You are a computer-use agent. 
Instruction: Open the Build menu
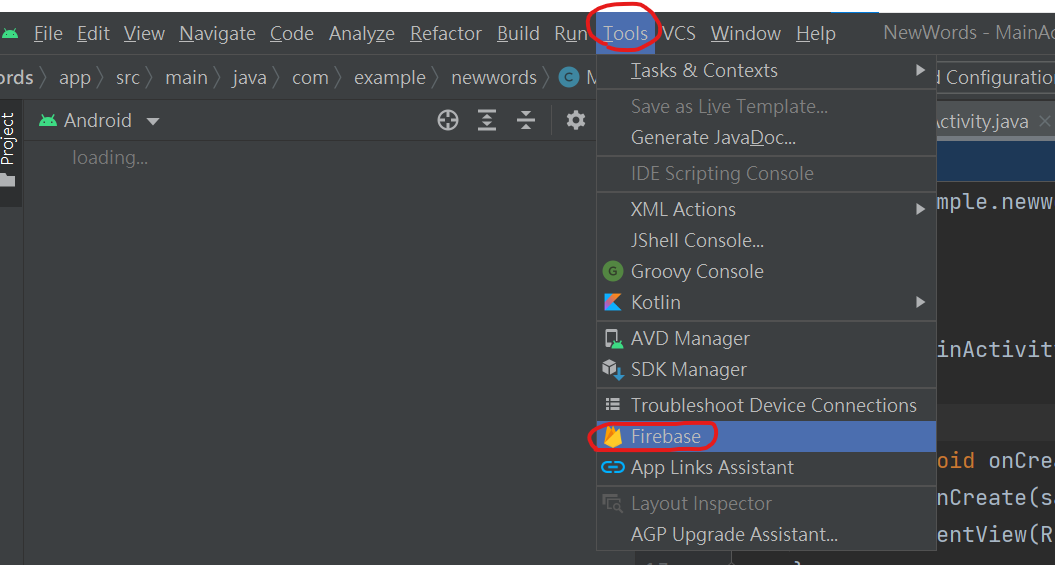coord(518,33)
